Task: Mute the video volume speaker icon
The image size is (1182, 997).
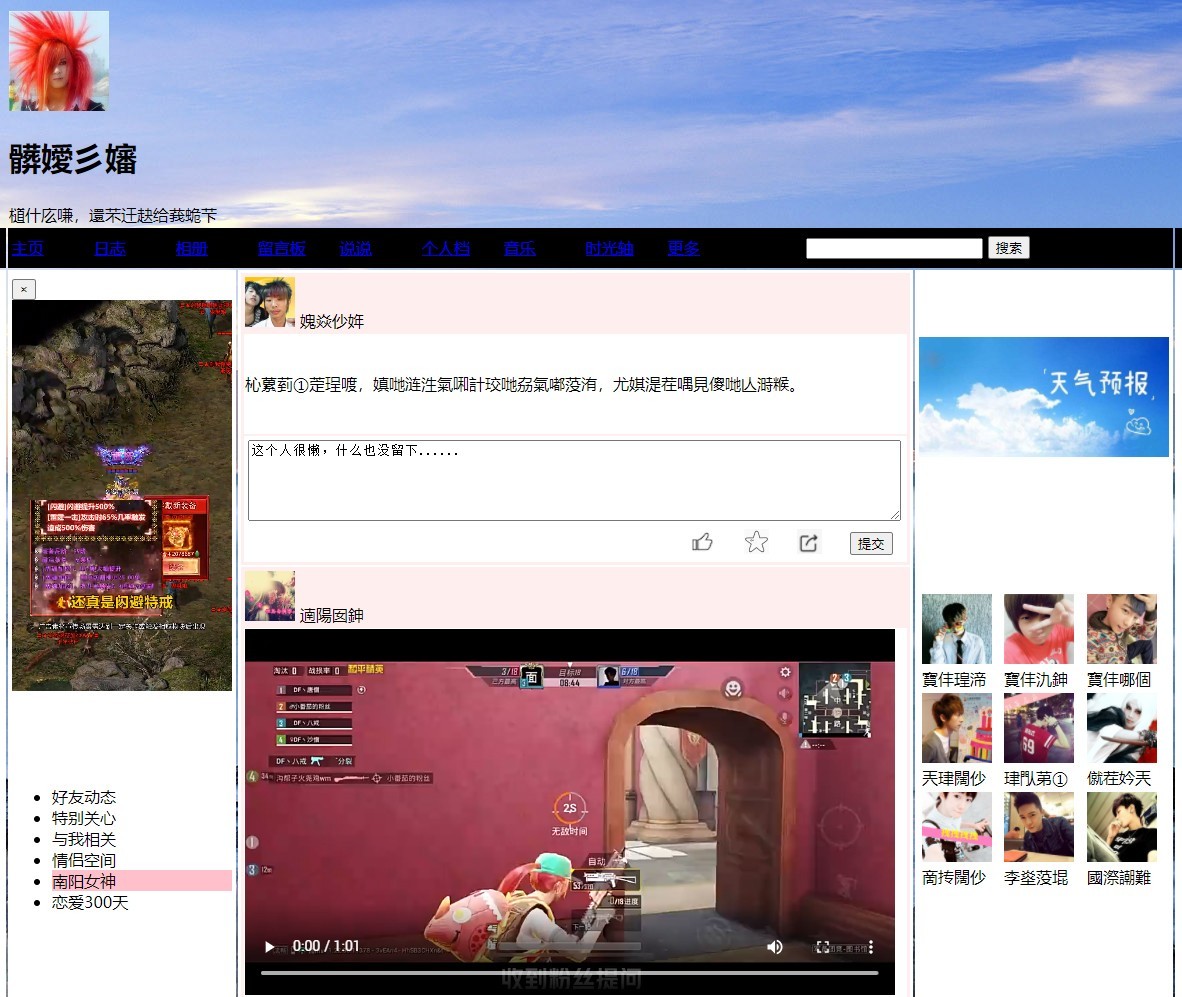Action: 774,947
